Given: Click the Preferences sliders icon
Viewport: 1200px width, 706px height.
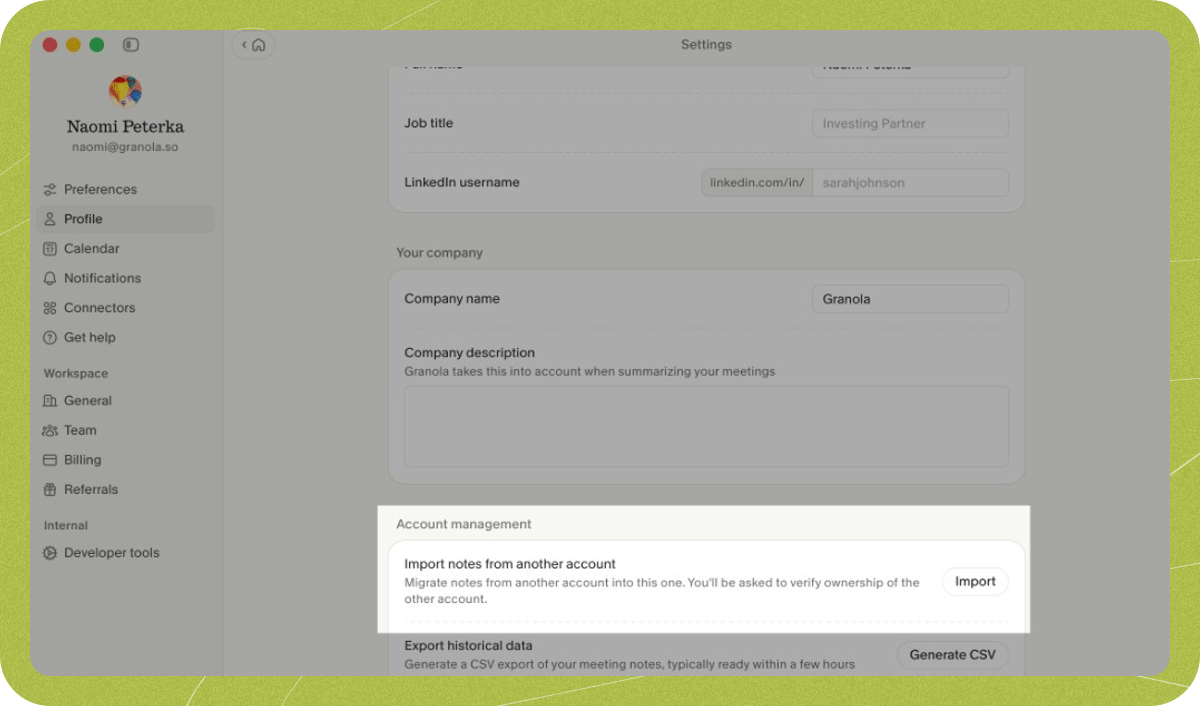Looking at the screenshot, I should 50,190.
